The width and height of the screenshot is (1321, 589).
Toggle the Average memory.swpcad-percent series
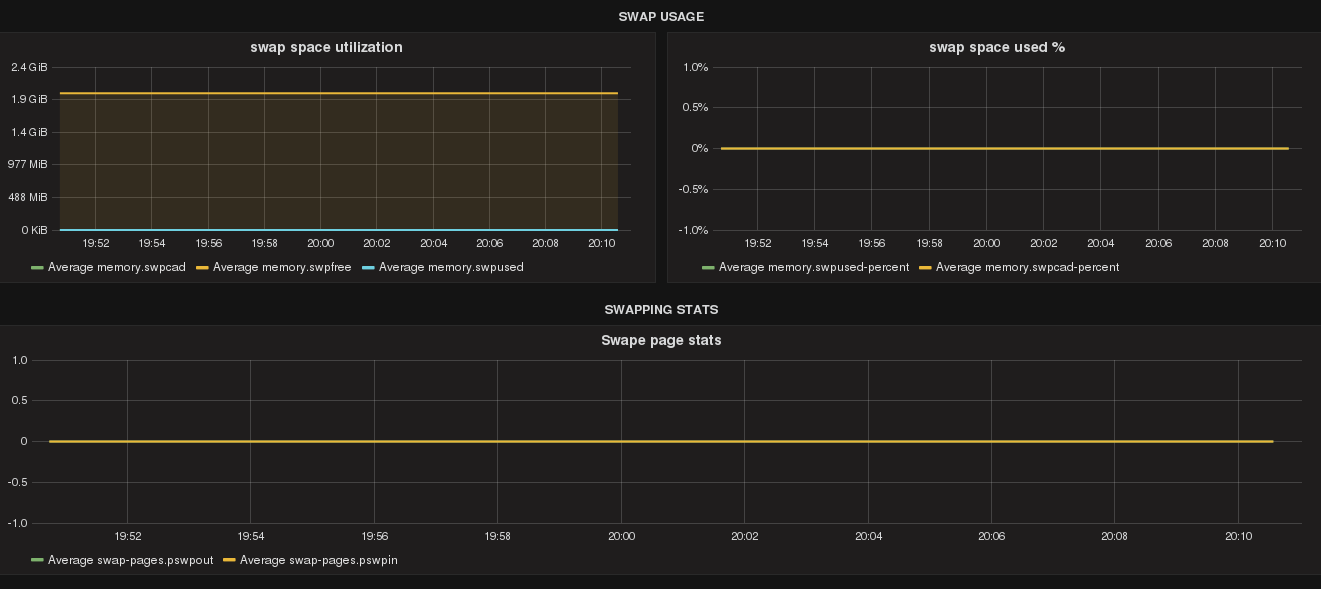[x=1028, y=267]
